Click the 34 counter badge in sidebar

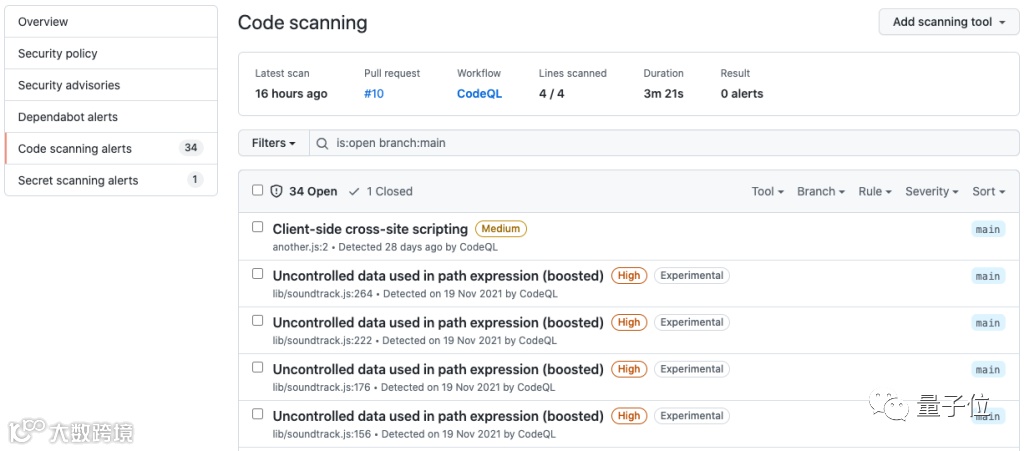(191, 149)
